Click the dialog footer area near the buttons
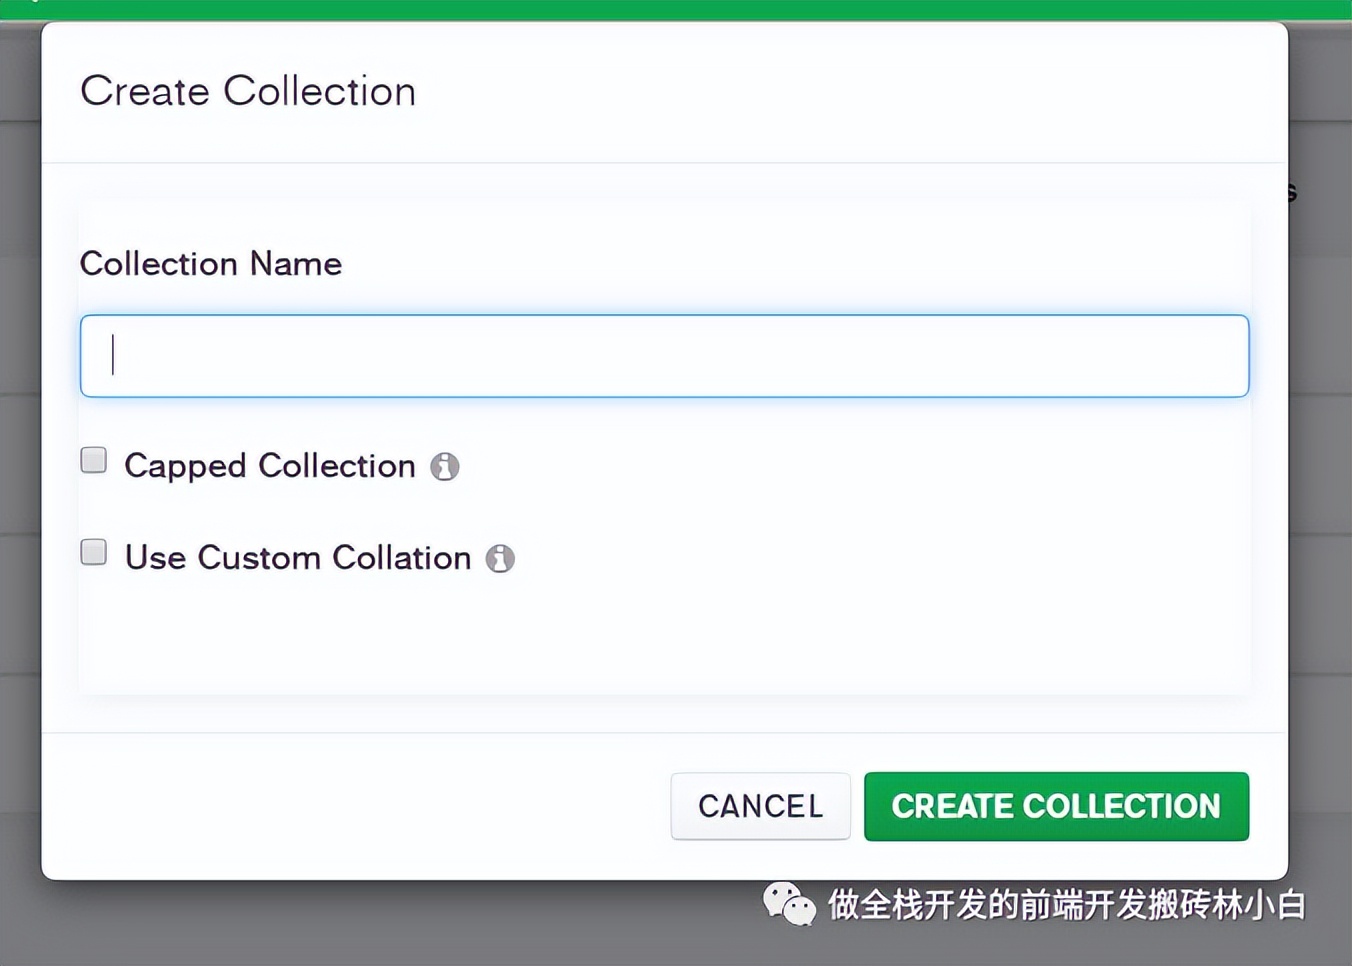 pyautogui.click(x=400, y=806)
